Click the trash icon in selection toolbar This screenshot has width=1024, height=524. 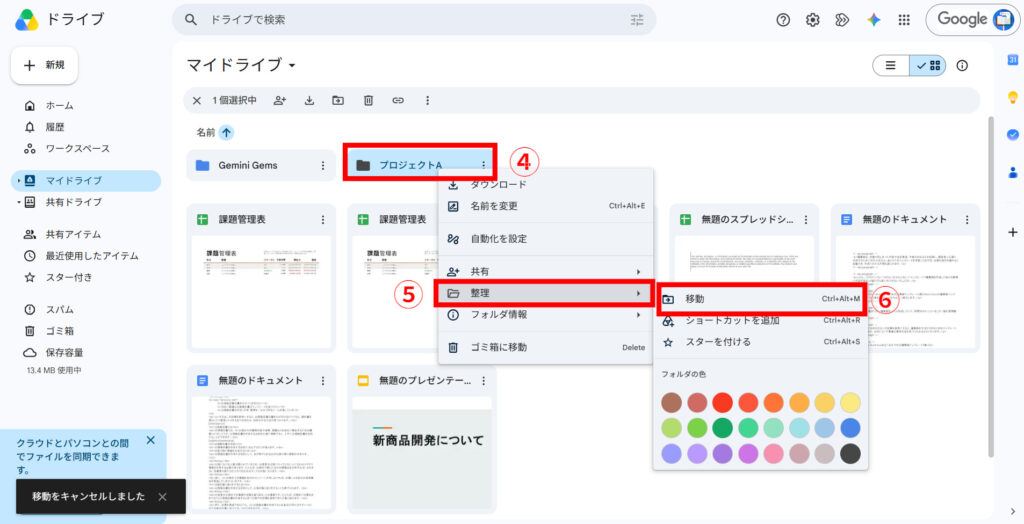coord(368,101)
